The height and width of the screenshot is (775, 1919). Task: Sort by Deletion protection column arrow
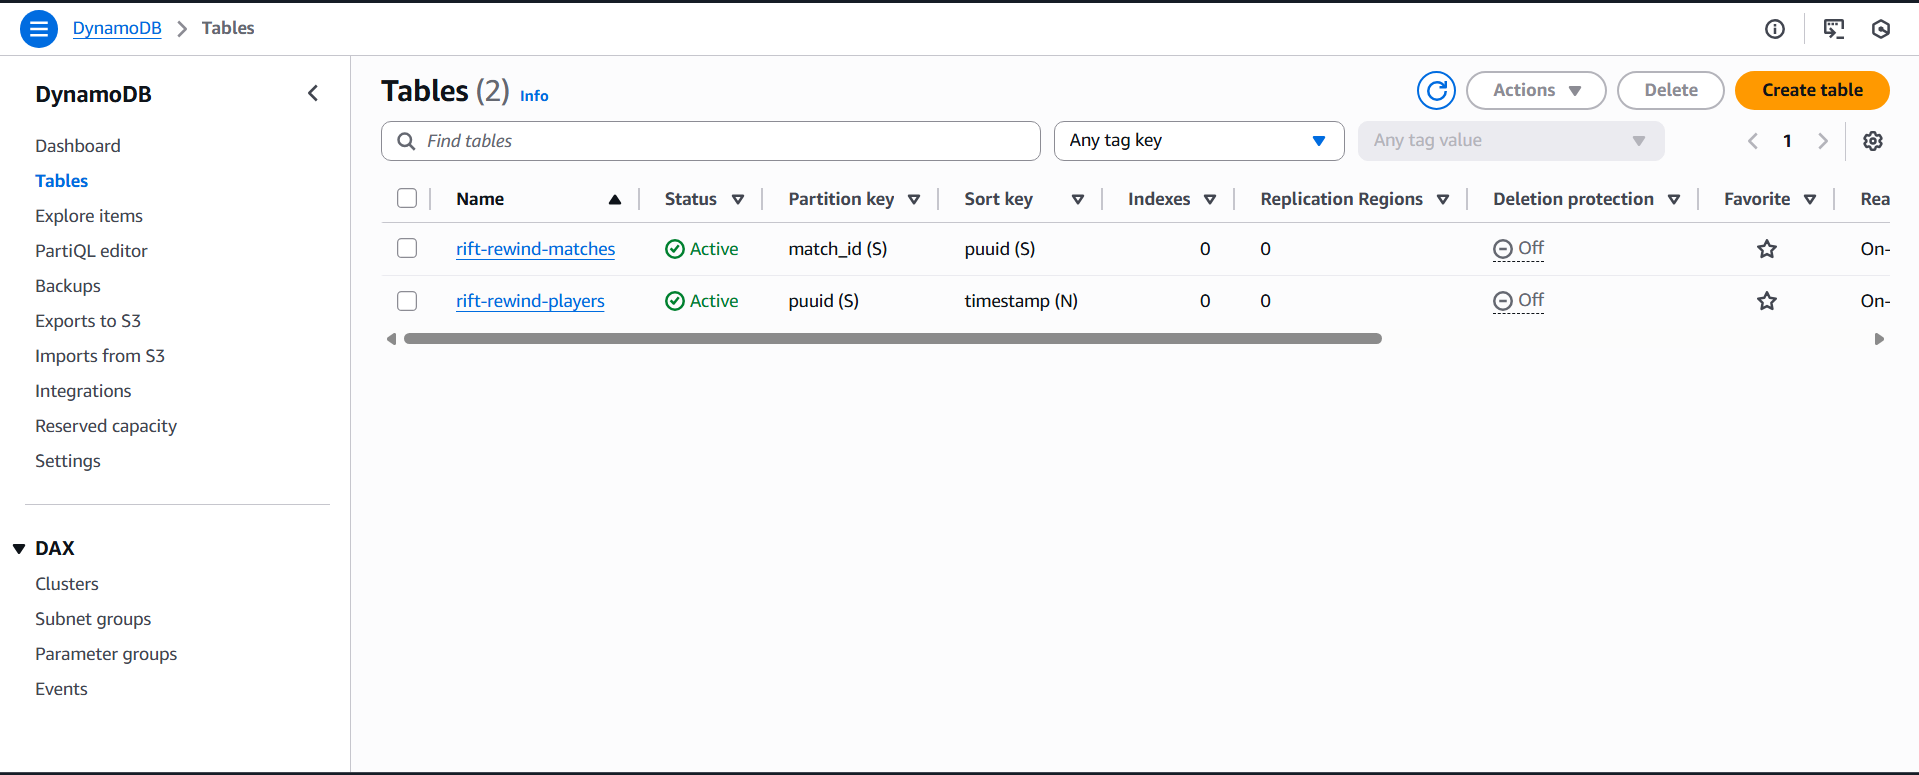tap(1674, 200)
